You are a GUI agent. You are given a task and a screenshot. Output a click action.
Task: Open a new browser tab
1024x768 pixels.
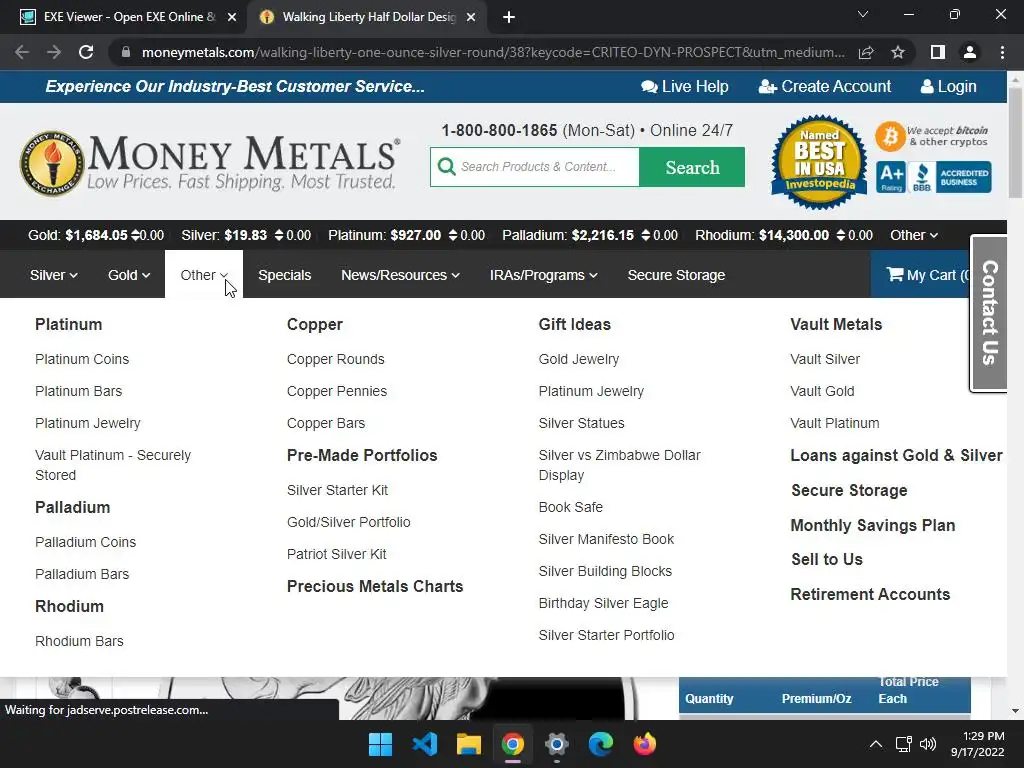[509, 17]
